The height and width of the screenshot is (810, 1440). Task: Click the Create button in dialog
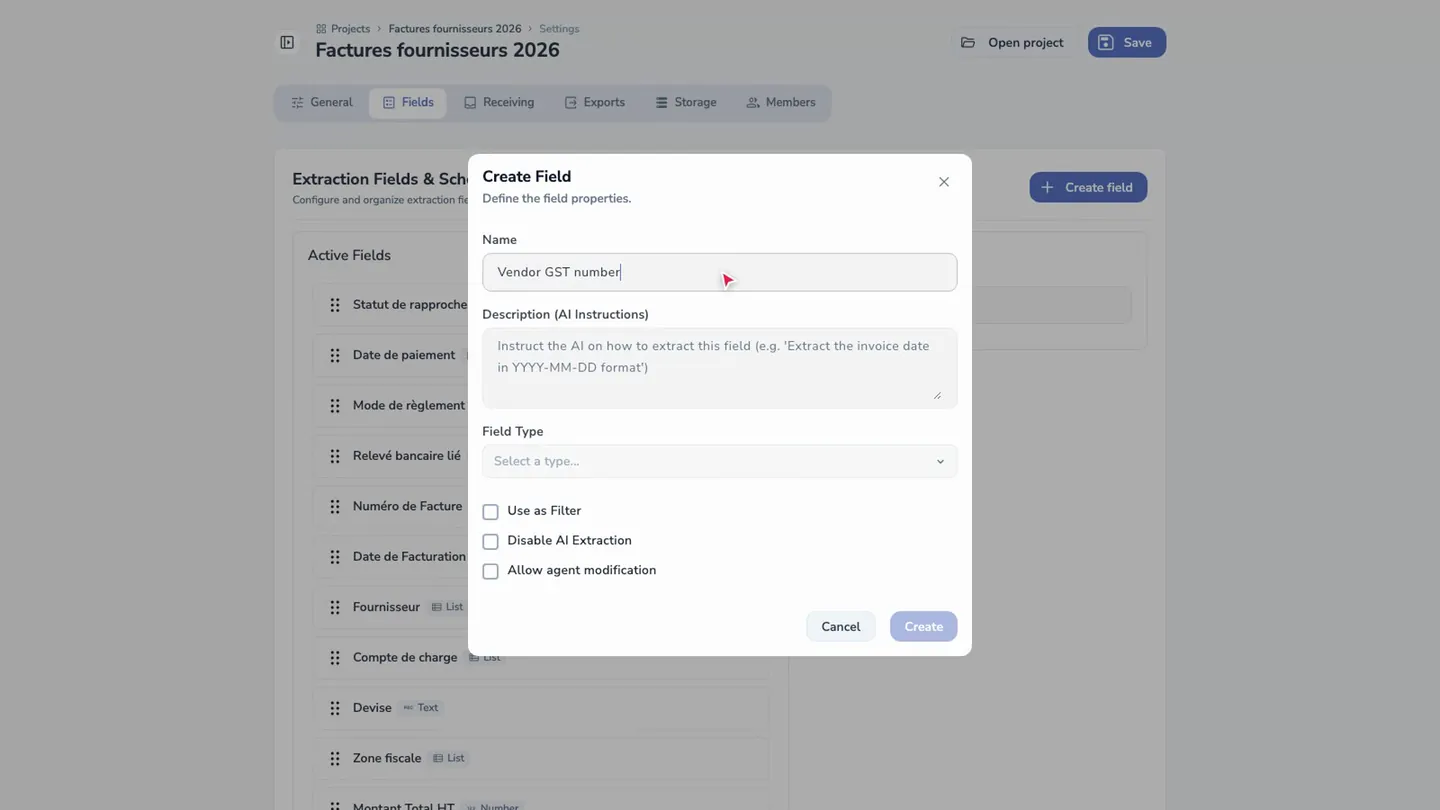[x=924, y=627]
